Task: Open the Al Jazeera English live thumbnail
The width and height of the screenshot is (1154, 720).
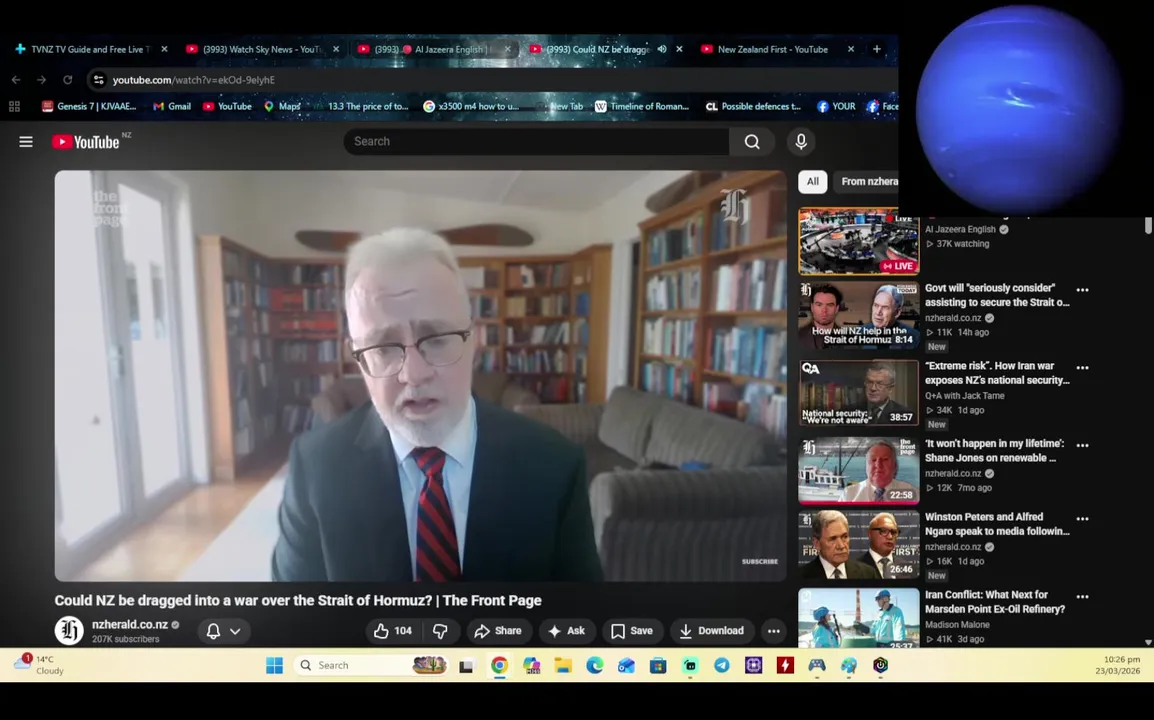Action: 858,241
